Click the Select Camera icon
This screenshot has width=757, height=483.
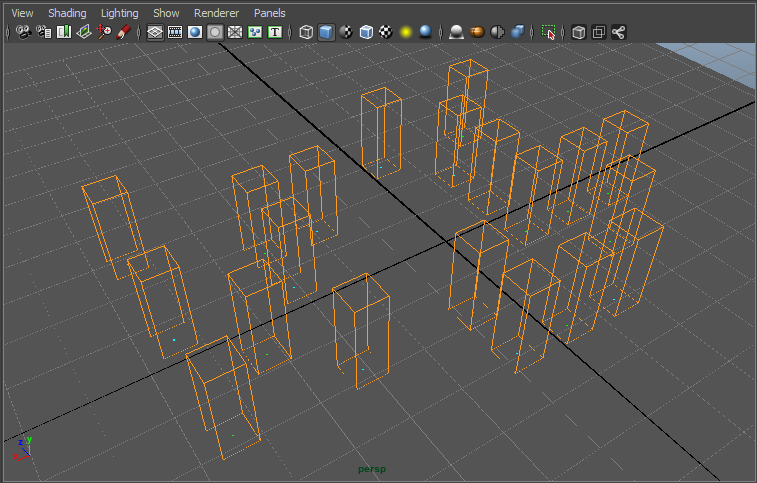click(23, 32)
